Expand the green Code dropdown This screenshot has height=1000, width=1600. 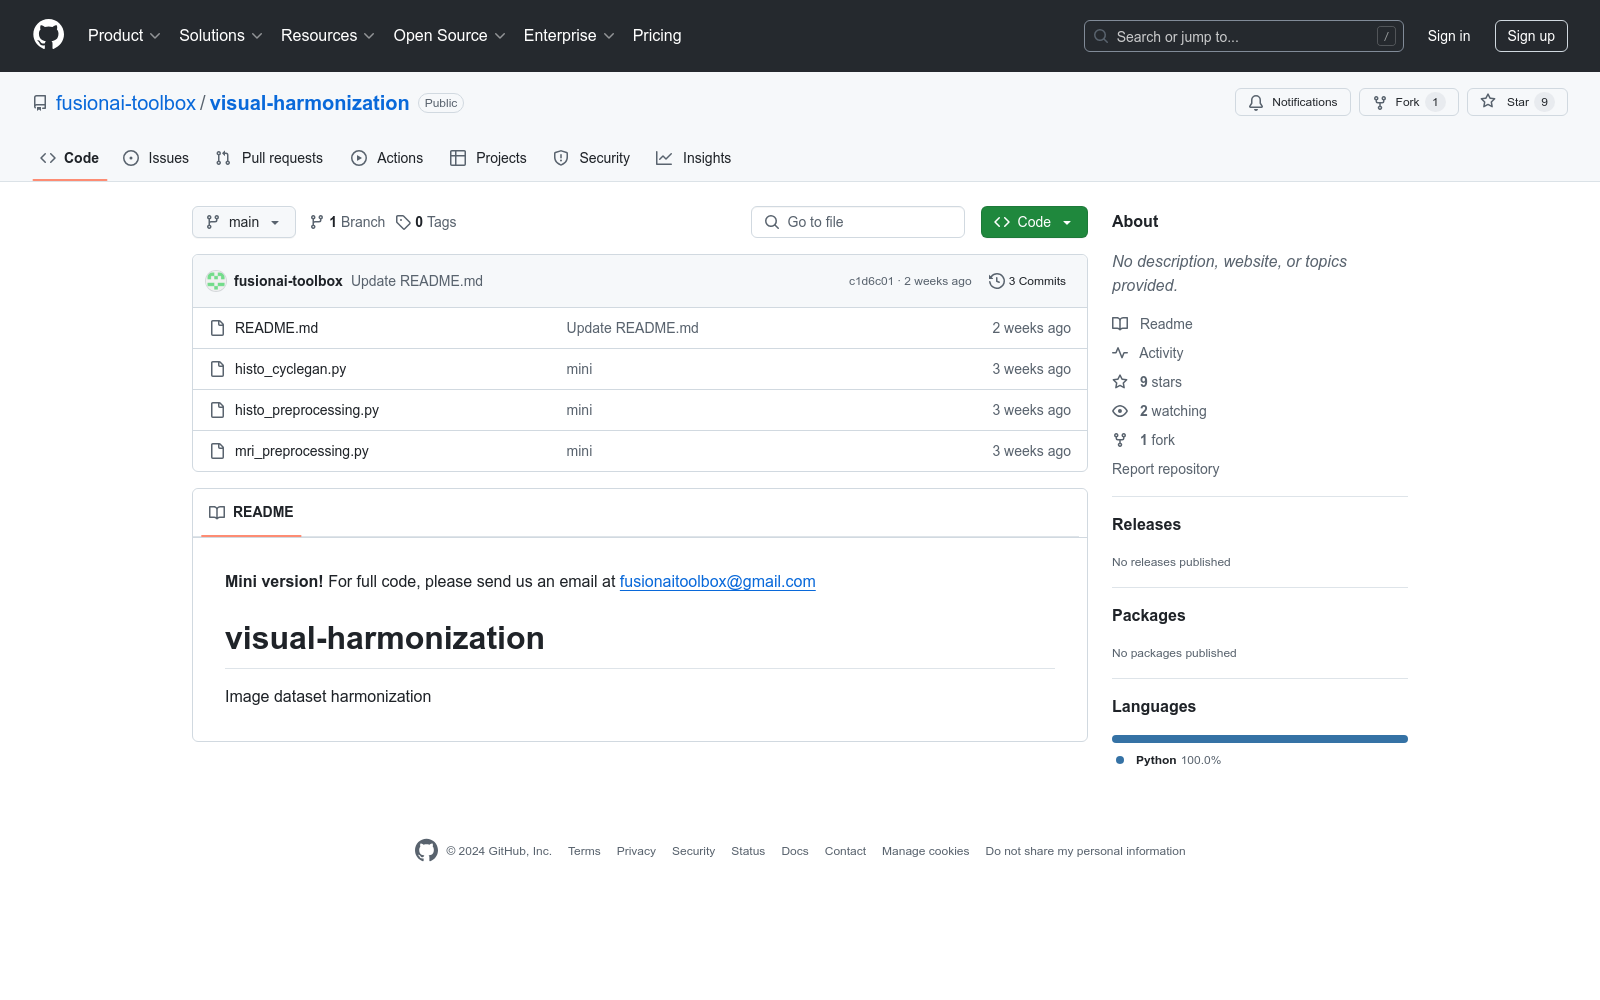click(1034, 222)
